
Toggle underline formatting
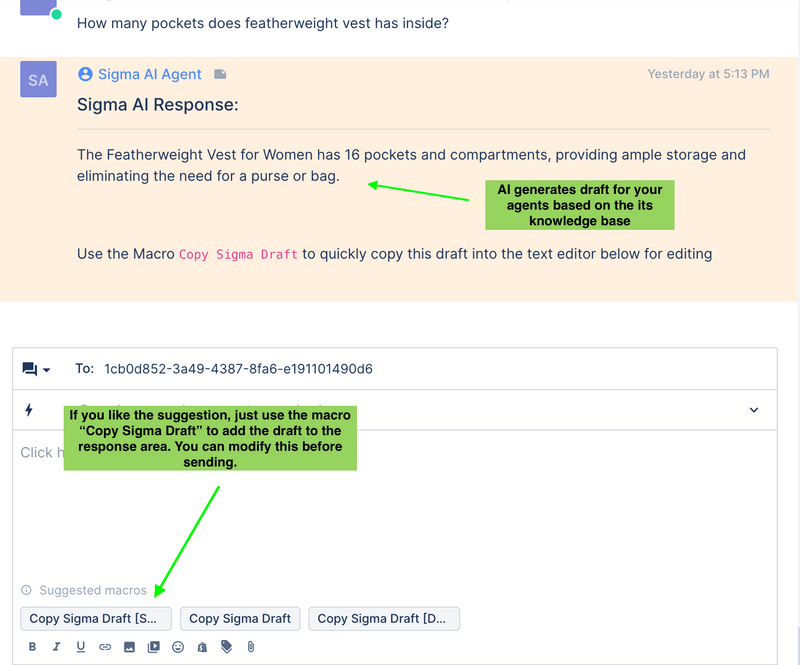81,647
